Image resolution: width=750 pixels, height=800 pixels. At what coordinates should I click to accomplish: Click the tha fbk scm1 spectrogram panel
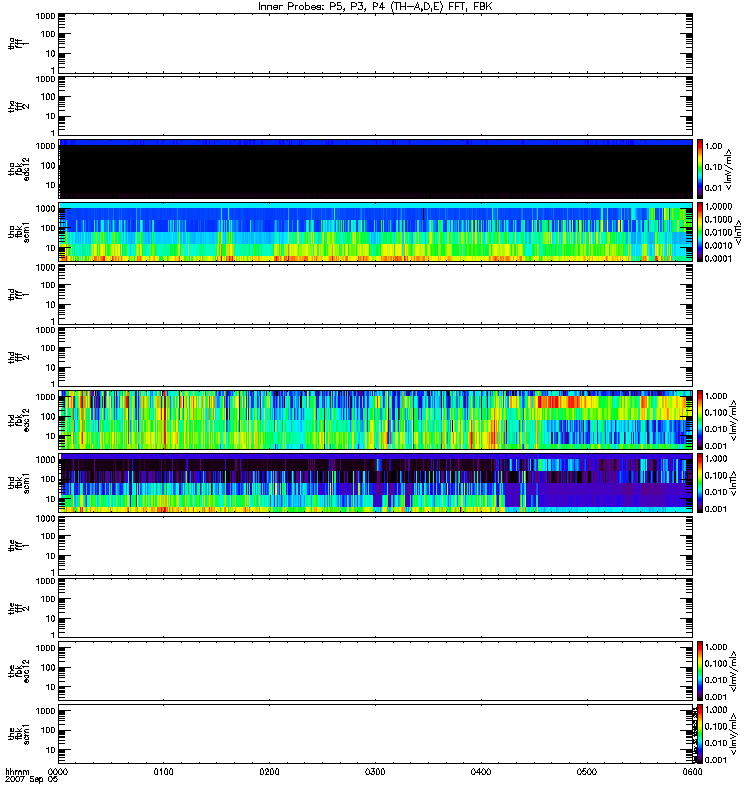376,232
